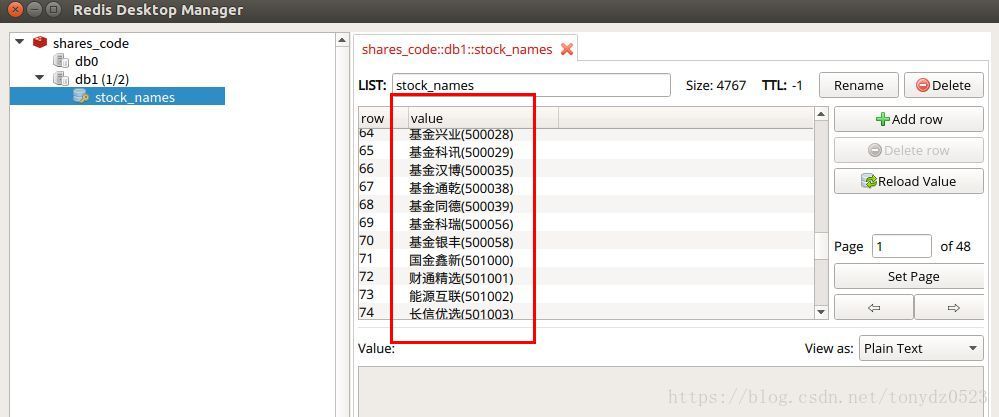999x417 pixels.
Task: Click the db0 database icon
Action: (61, 61)
